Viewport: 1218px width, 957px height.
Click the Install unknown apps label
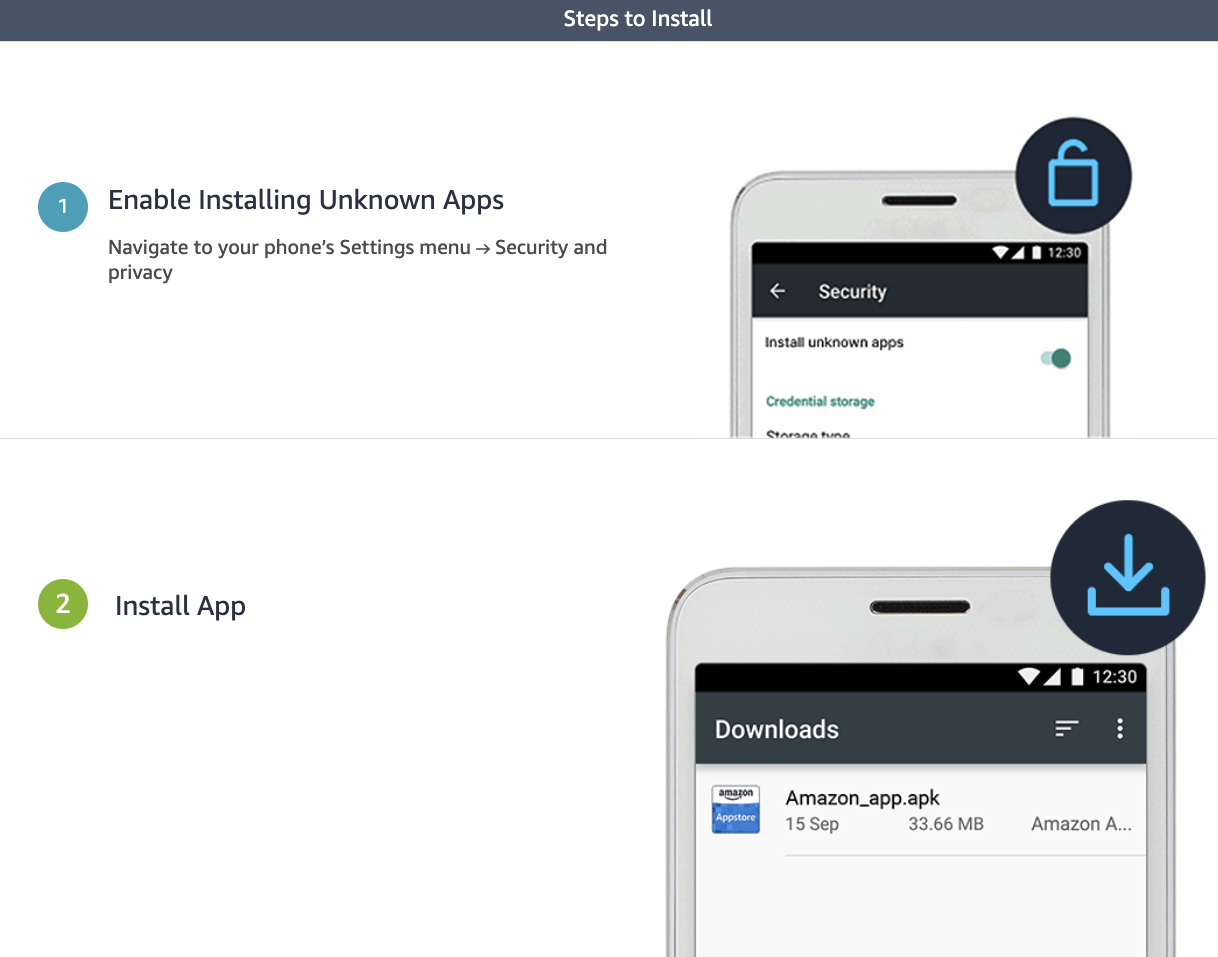[834, 342]
